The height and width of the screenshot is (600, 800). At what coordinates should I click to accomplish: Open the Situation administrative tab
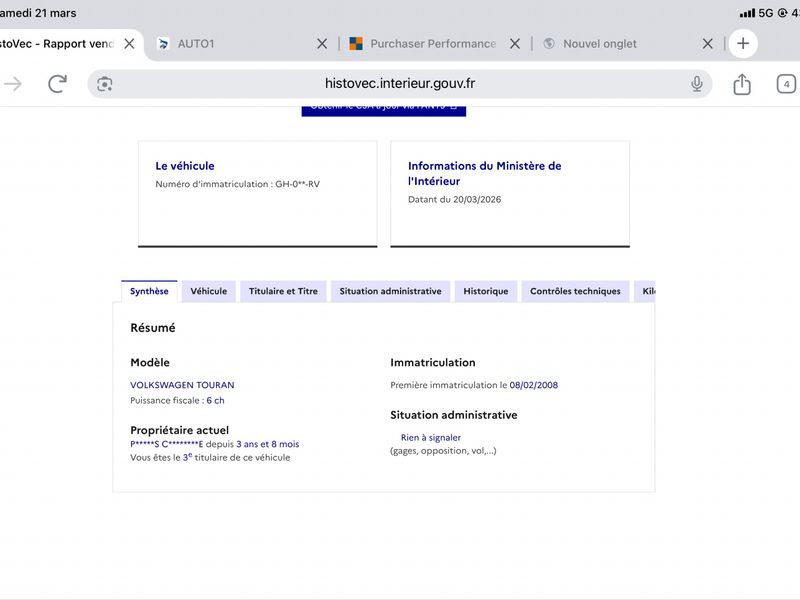click(390, 291)
